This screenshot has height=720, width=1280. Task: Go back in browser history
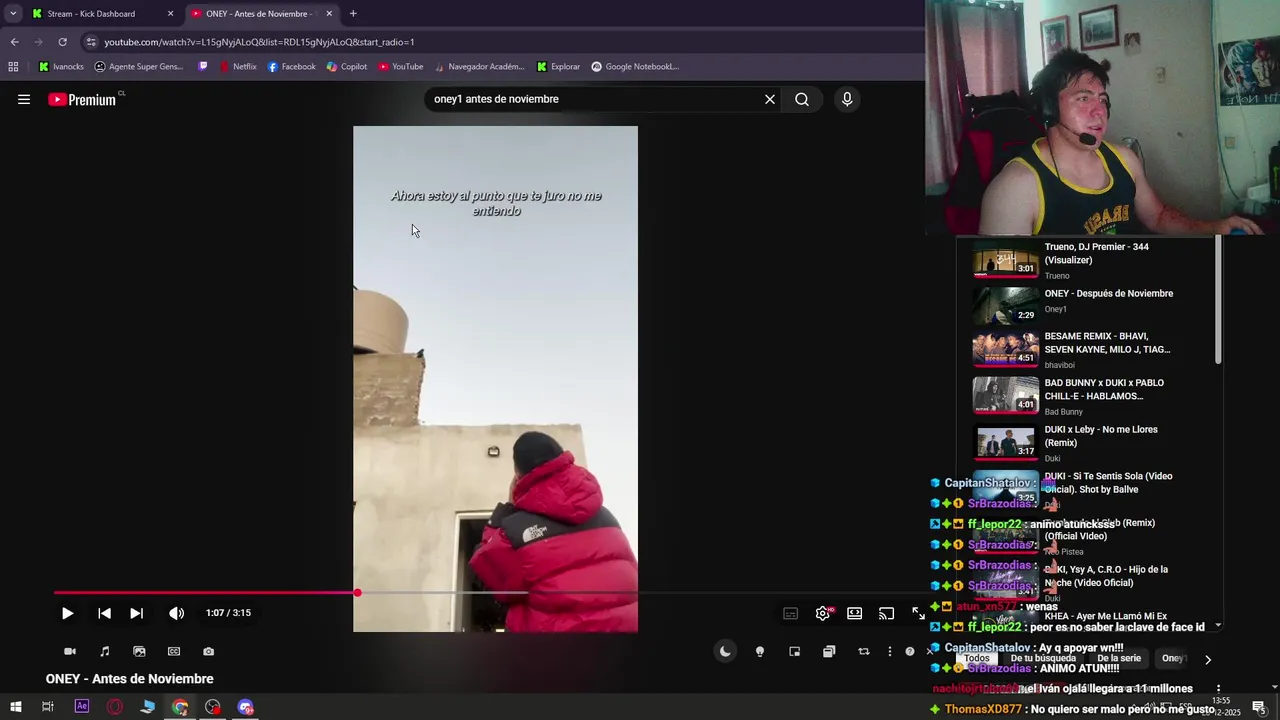pos(14,42)
